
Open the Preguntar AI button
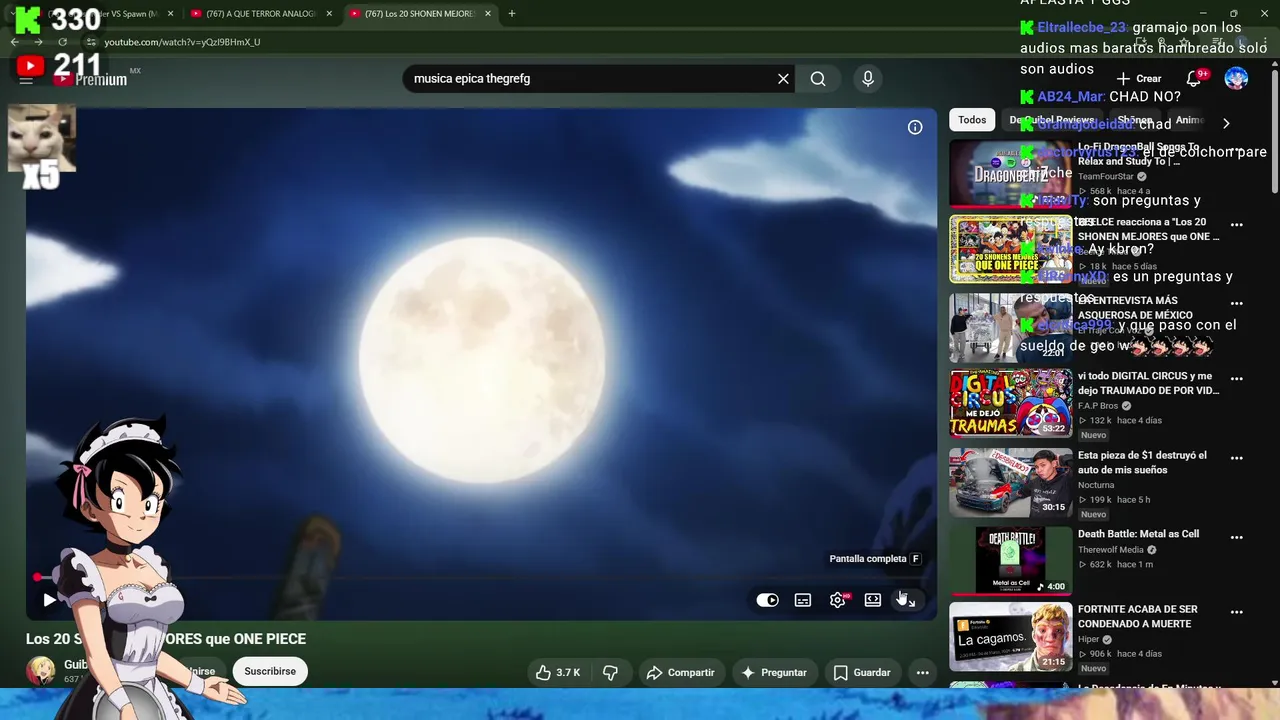(x=774, y=673)
